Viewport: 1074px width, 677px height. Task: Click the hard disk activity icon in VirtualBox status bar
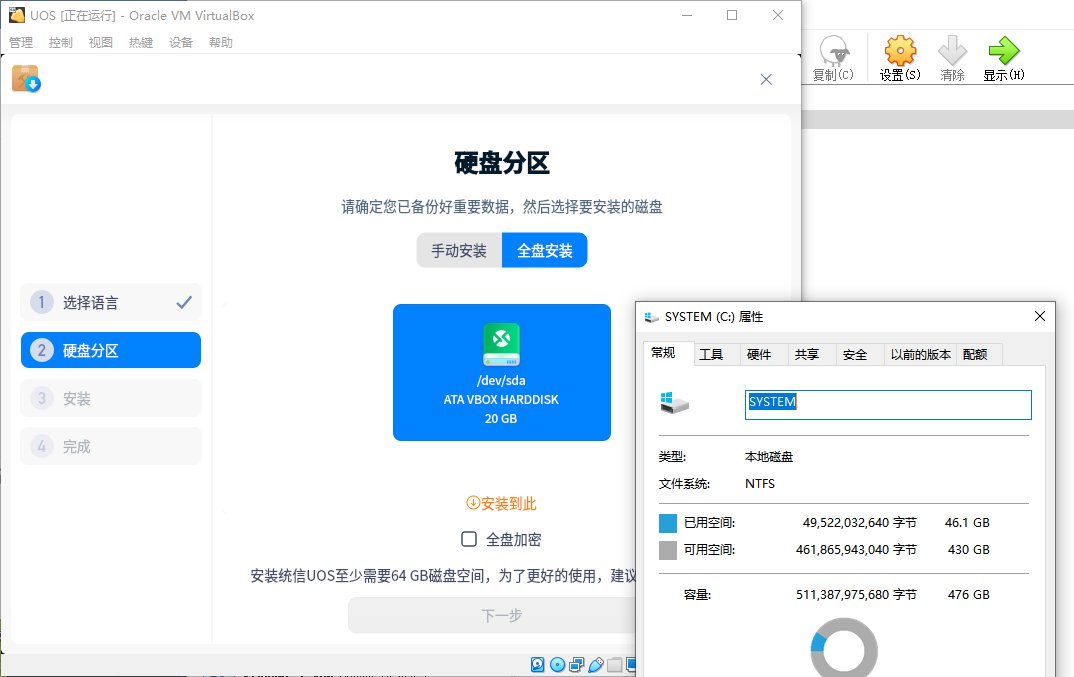tap(538, 664)
